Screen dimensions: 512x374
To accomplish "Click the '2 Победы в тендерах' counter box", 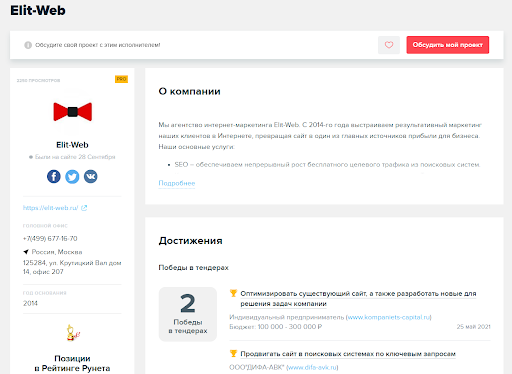I will coord(188,314).
